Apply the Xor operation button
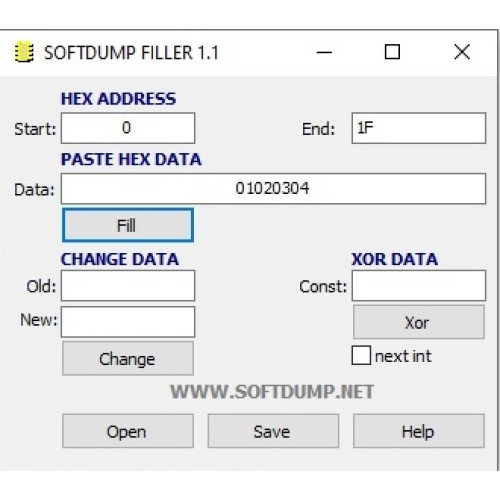The width and height of the screenshot is (500, 500). pos(419,322)
